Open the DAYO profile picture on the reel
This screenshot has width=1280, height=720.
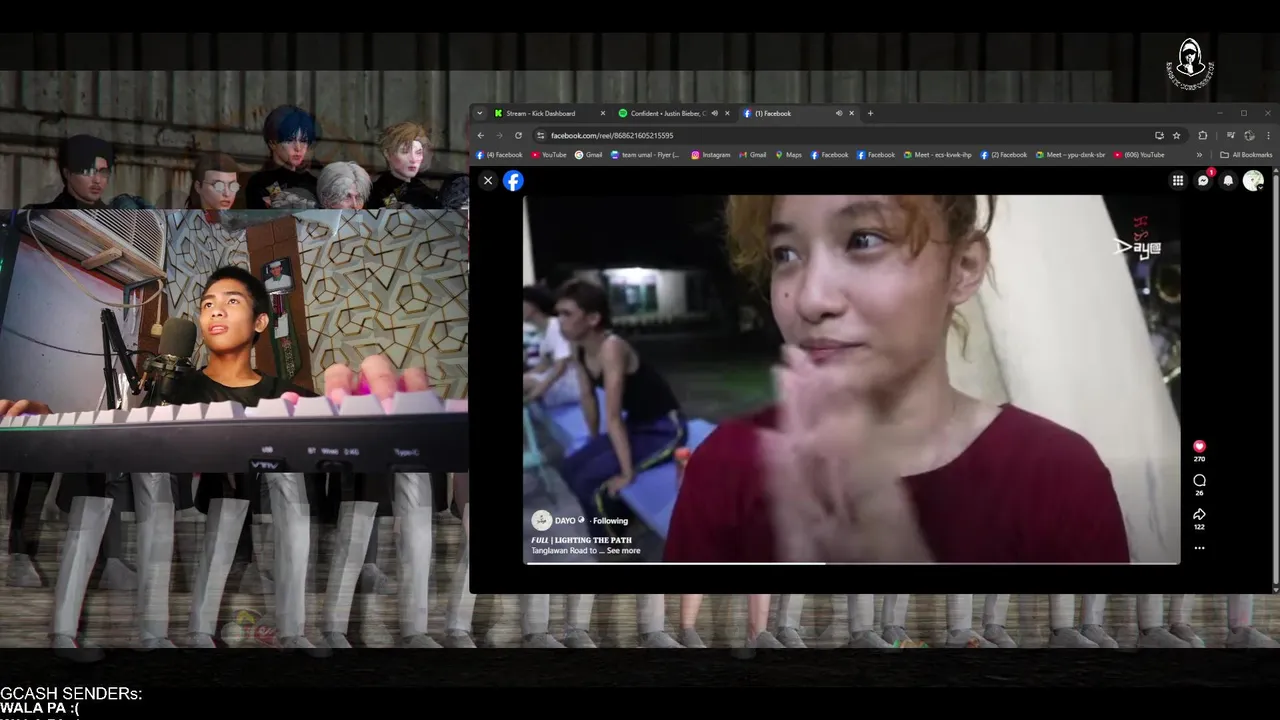click(541, 520)
